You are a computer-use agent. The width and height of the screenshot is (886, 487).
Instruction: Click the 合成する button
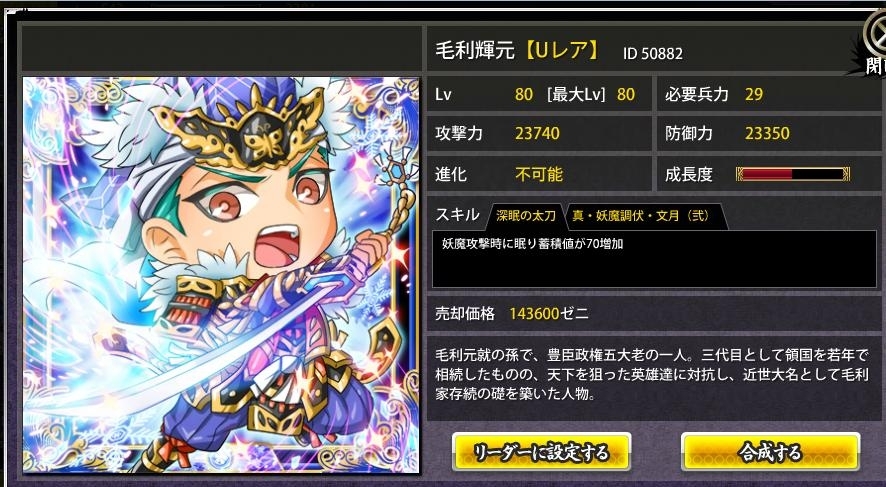(x=770, y=452)
